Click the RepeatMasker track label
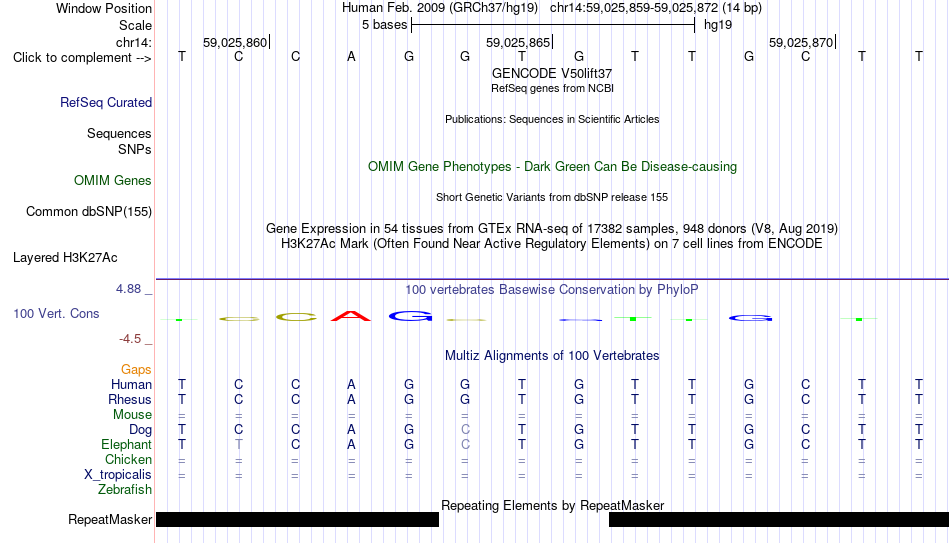The width and height of the screenshot is (950, 543). tap(110, 519)
